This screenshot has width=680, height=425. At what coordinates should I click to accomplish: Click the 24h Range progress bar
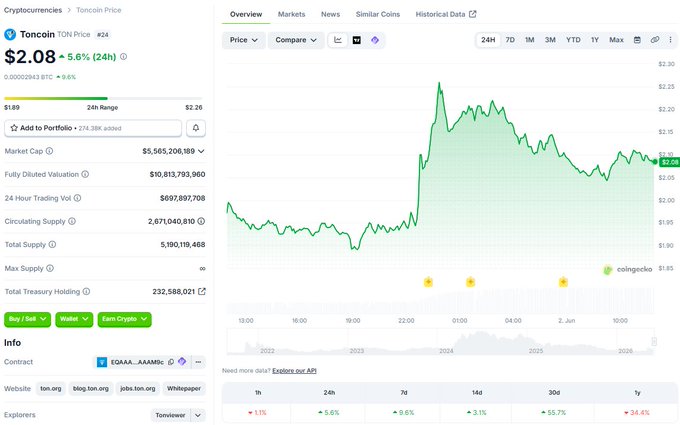[103, 98]
